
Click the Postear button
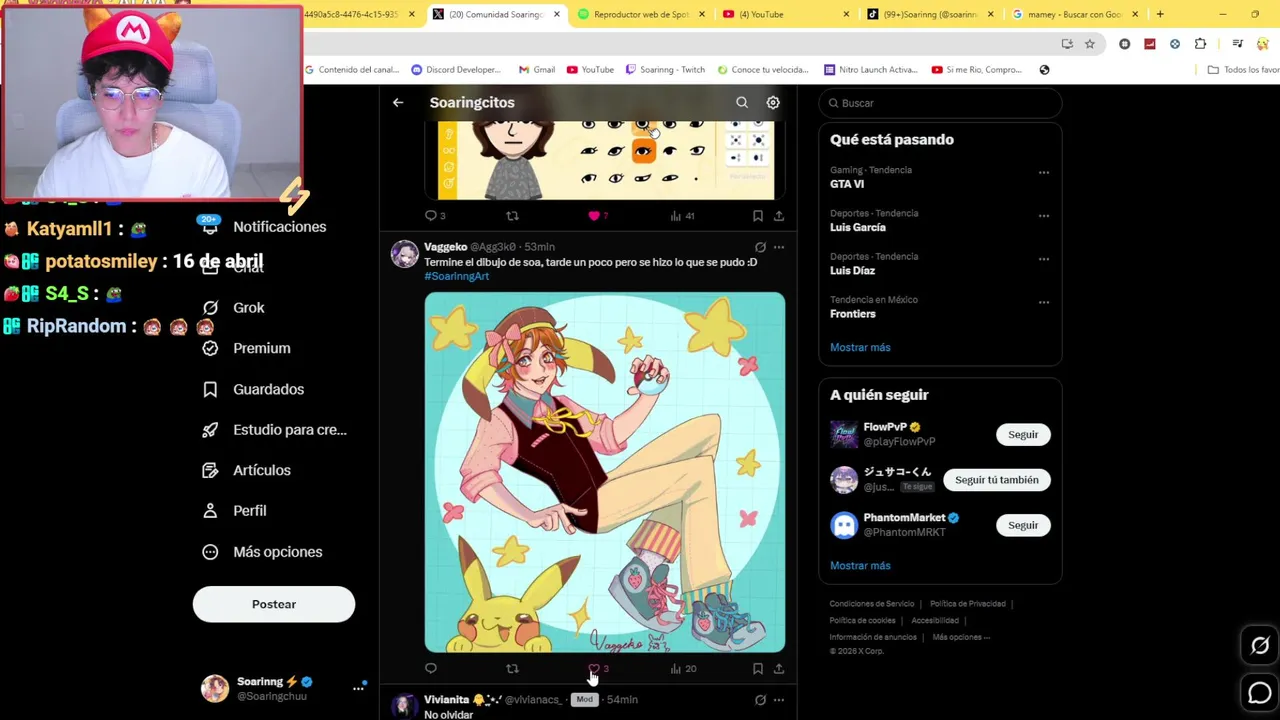pos(274,604)
